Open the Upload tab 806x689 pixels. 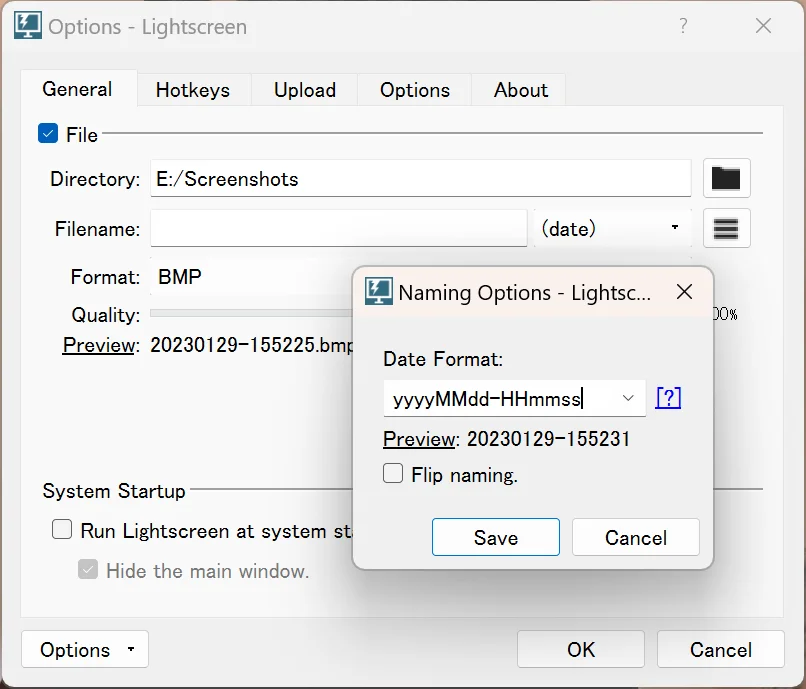305,90
